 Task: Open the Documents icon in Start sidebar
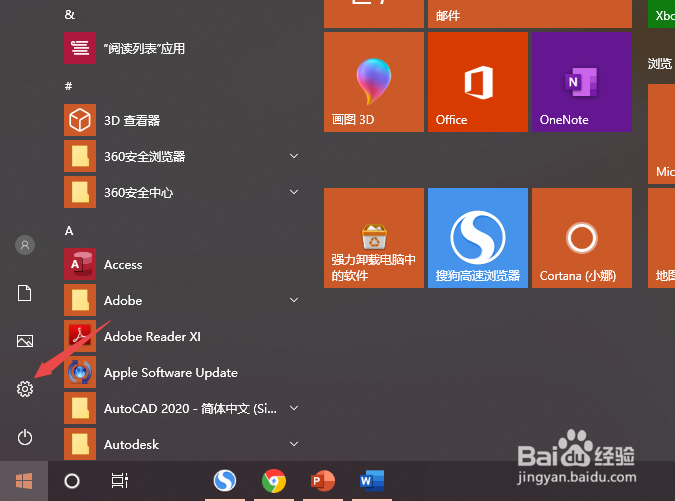click(25, 293)
